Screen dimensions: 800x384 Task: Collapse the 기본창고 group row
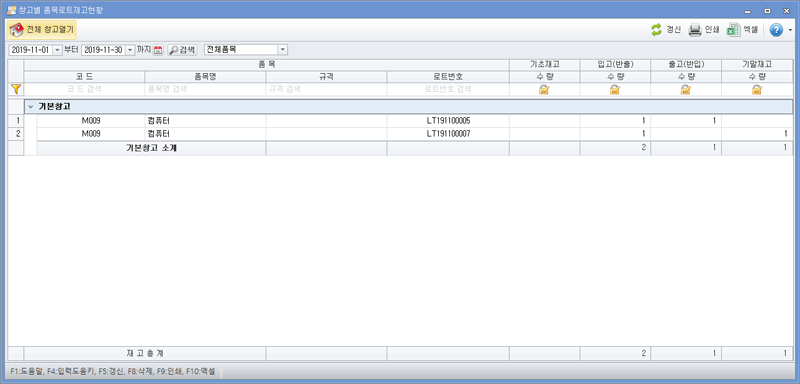(31, 107)
